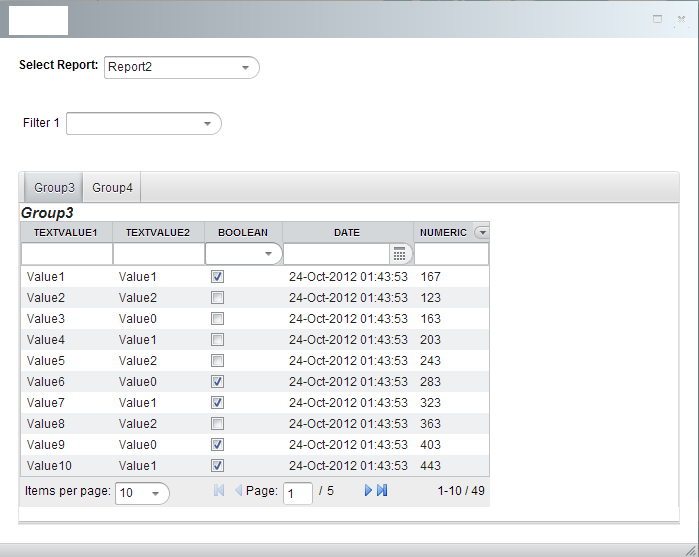The width and height of the screenshot is (699, 557).
Task: Go to previous page of results
Action: [238, 491]
